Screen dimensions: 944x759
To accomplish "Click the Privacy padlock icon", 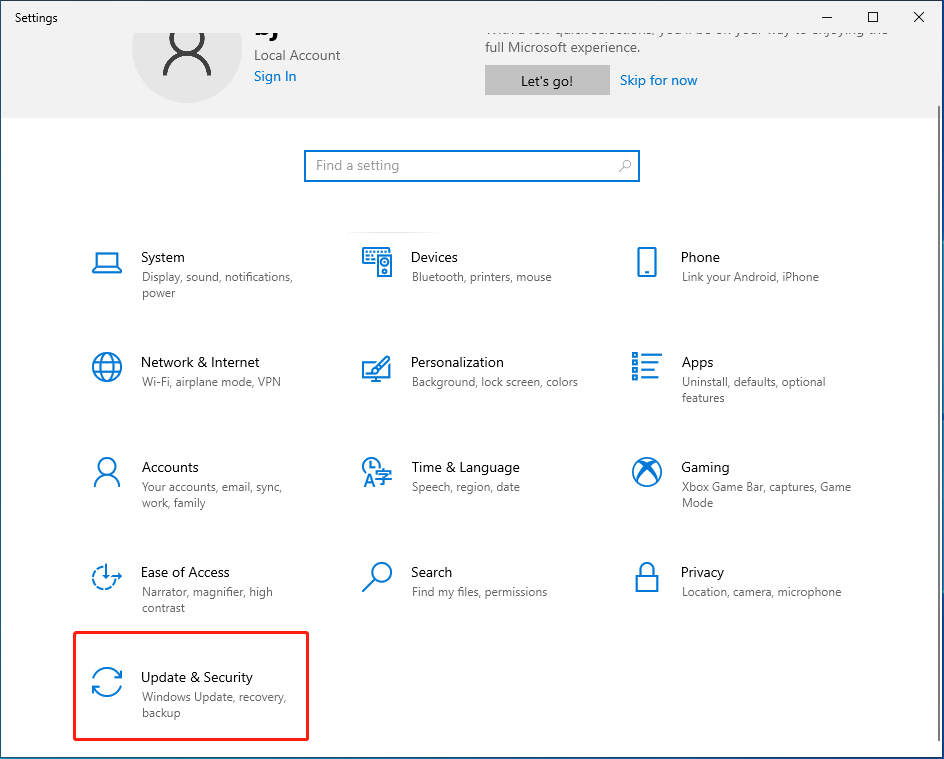I will pyautogui.click(x=647, y=577).
